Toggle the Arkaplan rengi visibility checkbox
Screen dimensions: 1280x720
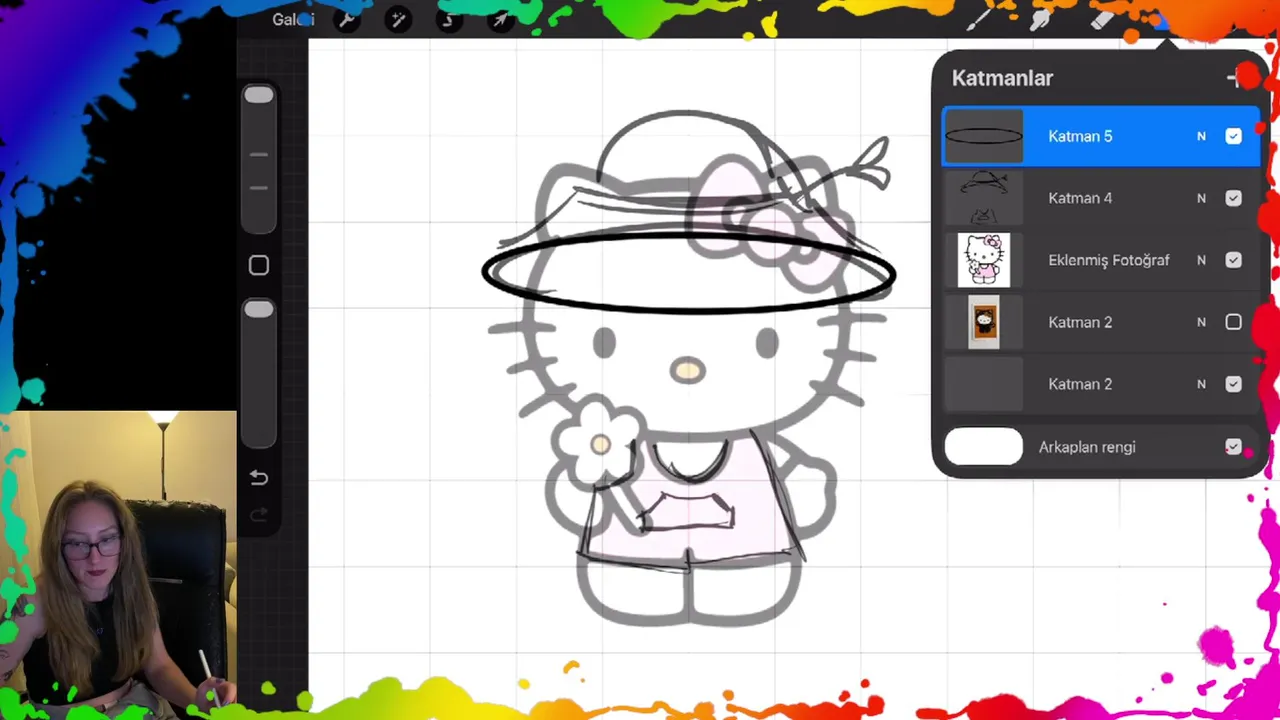(1233, 447)
